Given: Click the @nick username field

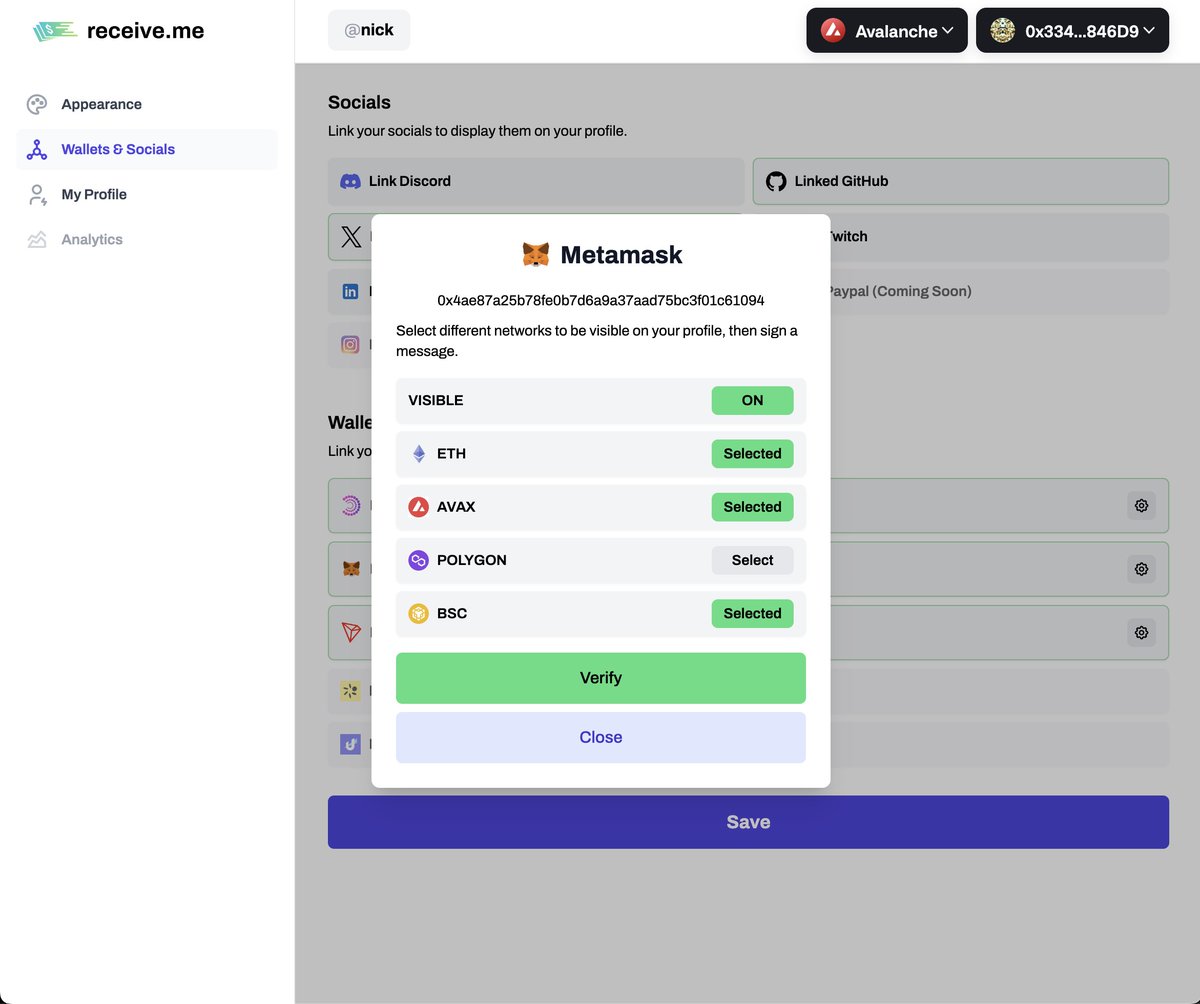Looking at the screenshot, I should click(369, 31).
